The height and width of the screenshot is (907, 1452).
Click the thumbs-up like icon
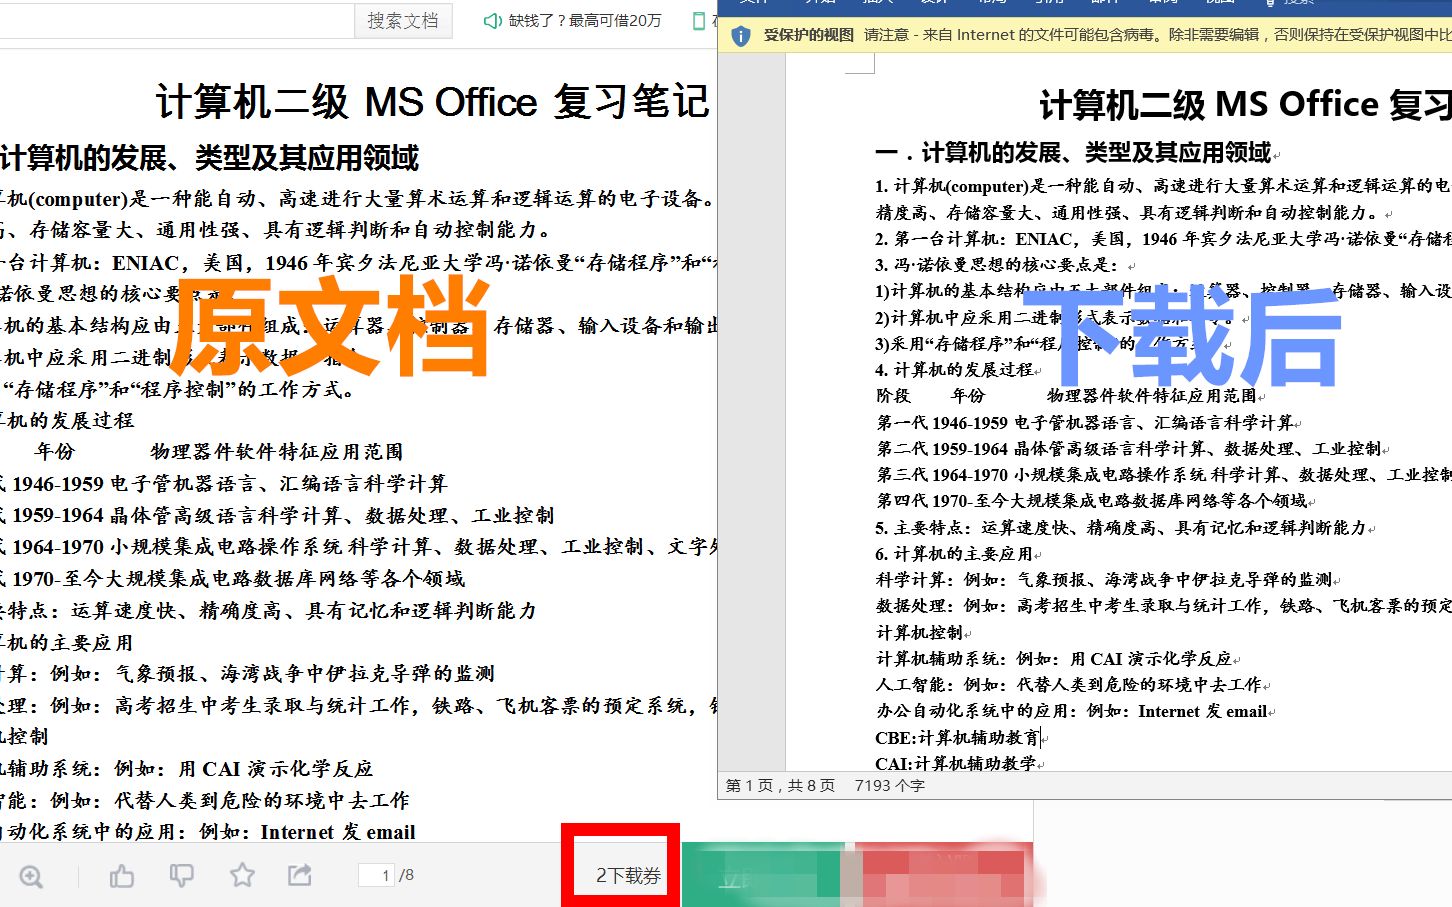click(122, 876)
